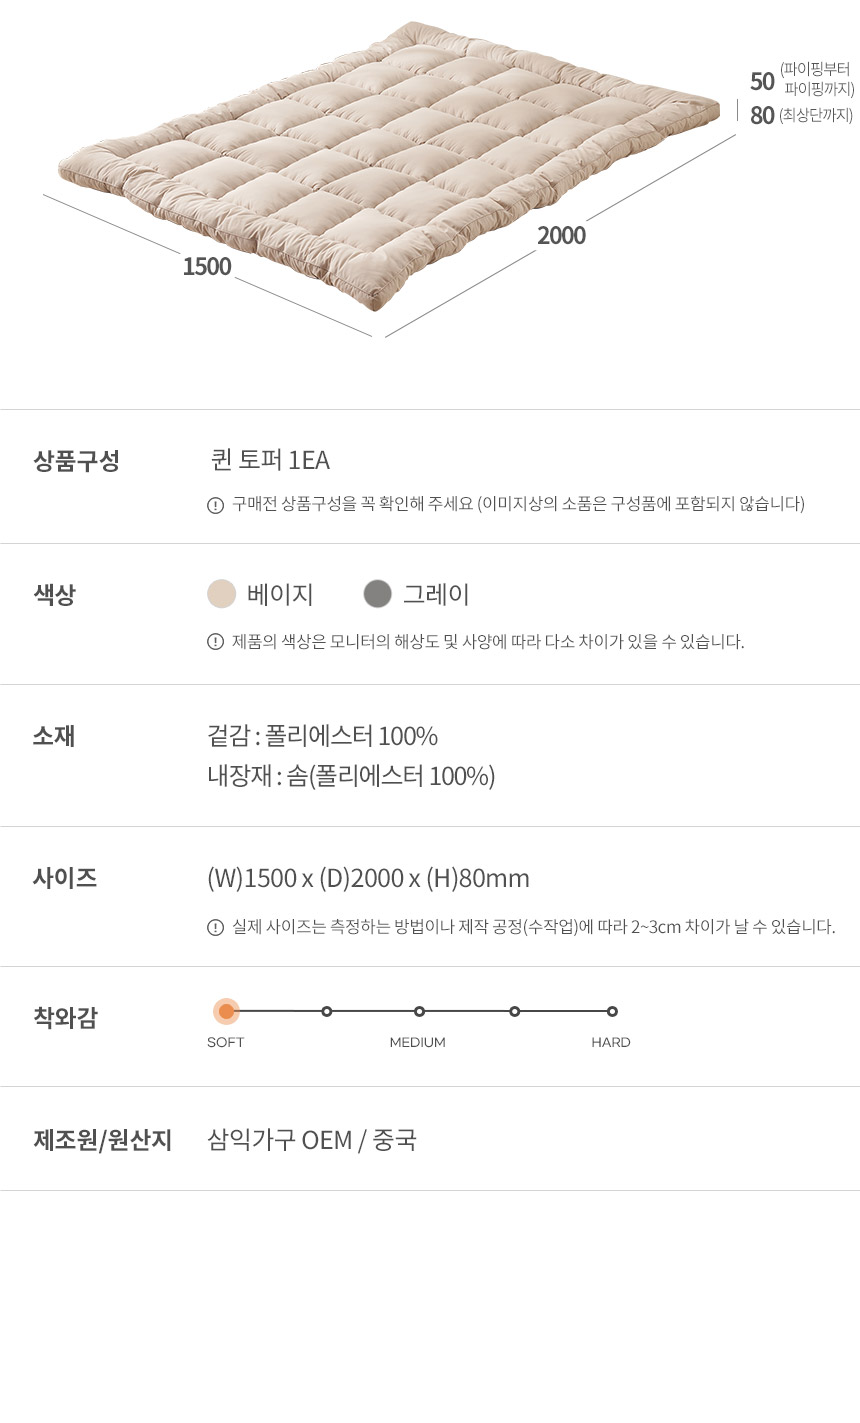Click the 2000 length dimension label
This screenshot has height=1423, width=860.
(x=561, y=236)
